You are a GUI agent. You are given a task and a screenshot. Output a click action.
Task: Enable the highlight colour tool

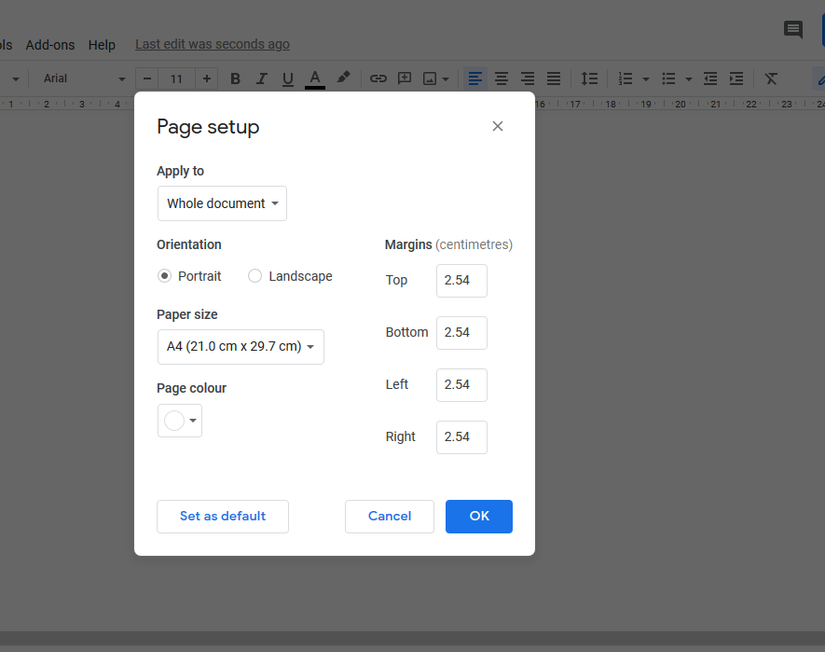(x=341, y=78)
